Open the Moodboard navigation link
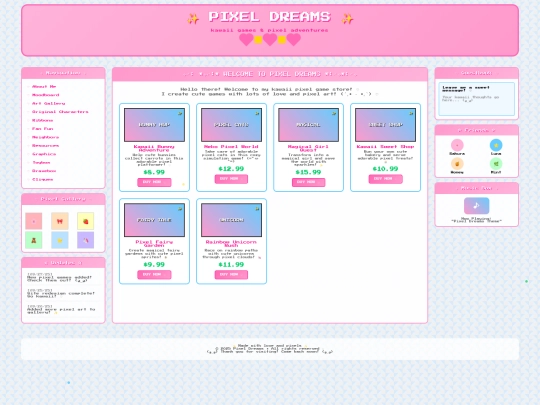540x405 pixels. [x=45, y=95]
